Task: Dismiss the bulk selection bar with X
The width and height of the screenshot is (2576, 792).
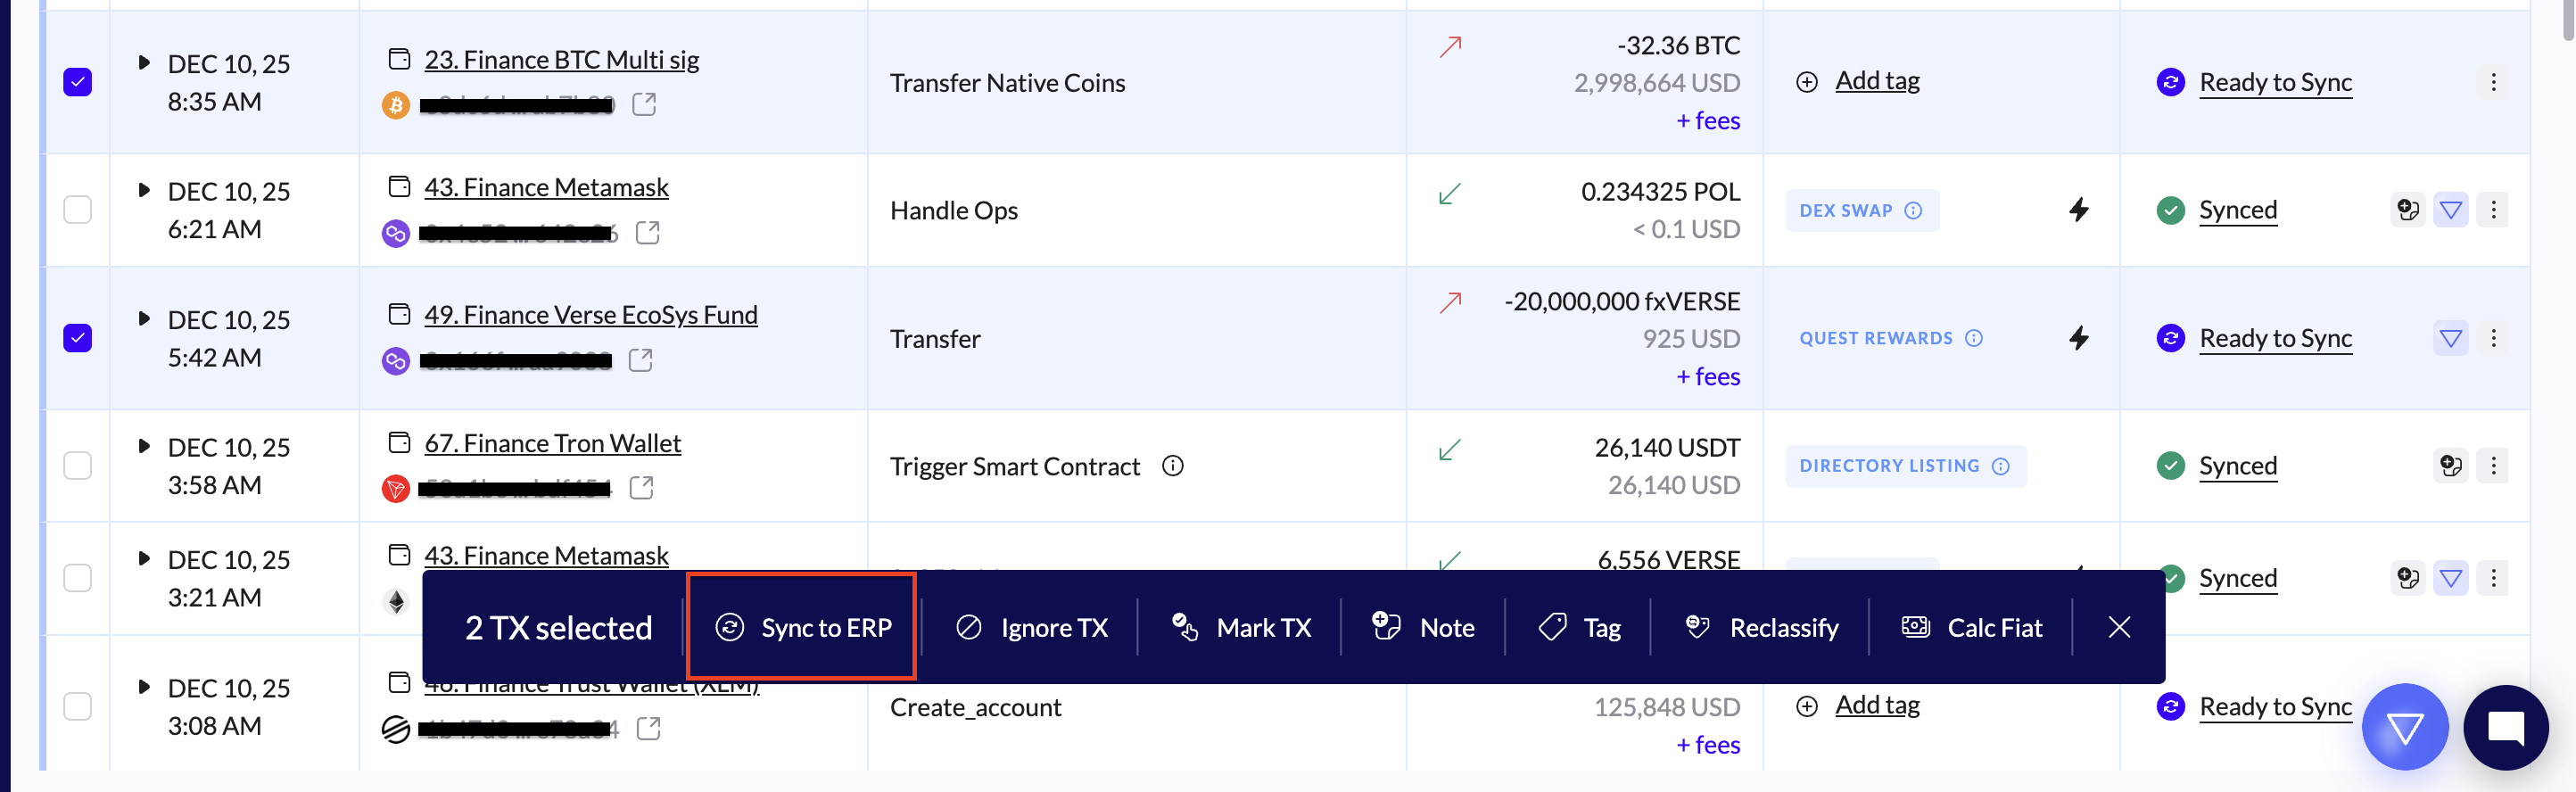Action: [2118, 628]
